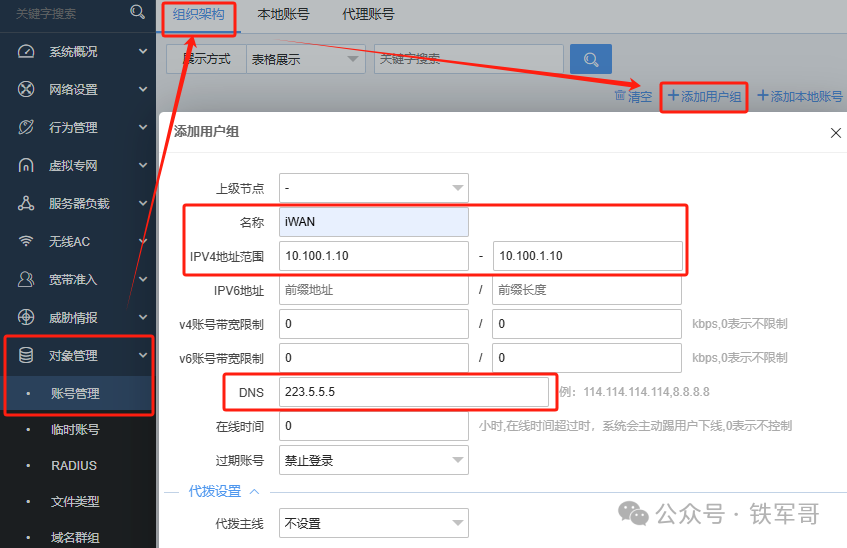Viewport: 847px width, 548px height.
Task: Expand the 宽带准入 menu chevron
Action: point(143,279)
